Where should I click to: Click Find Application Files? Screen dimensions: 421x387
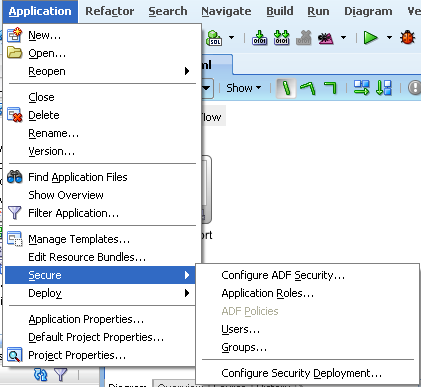(x=103, y=177)
